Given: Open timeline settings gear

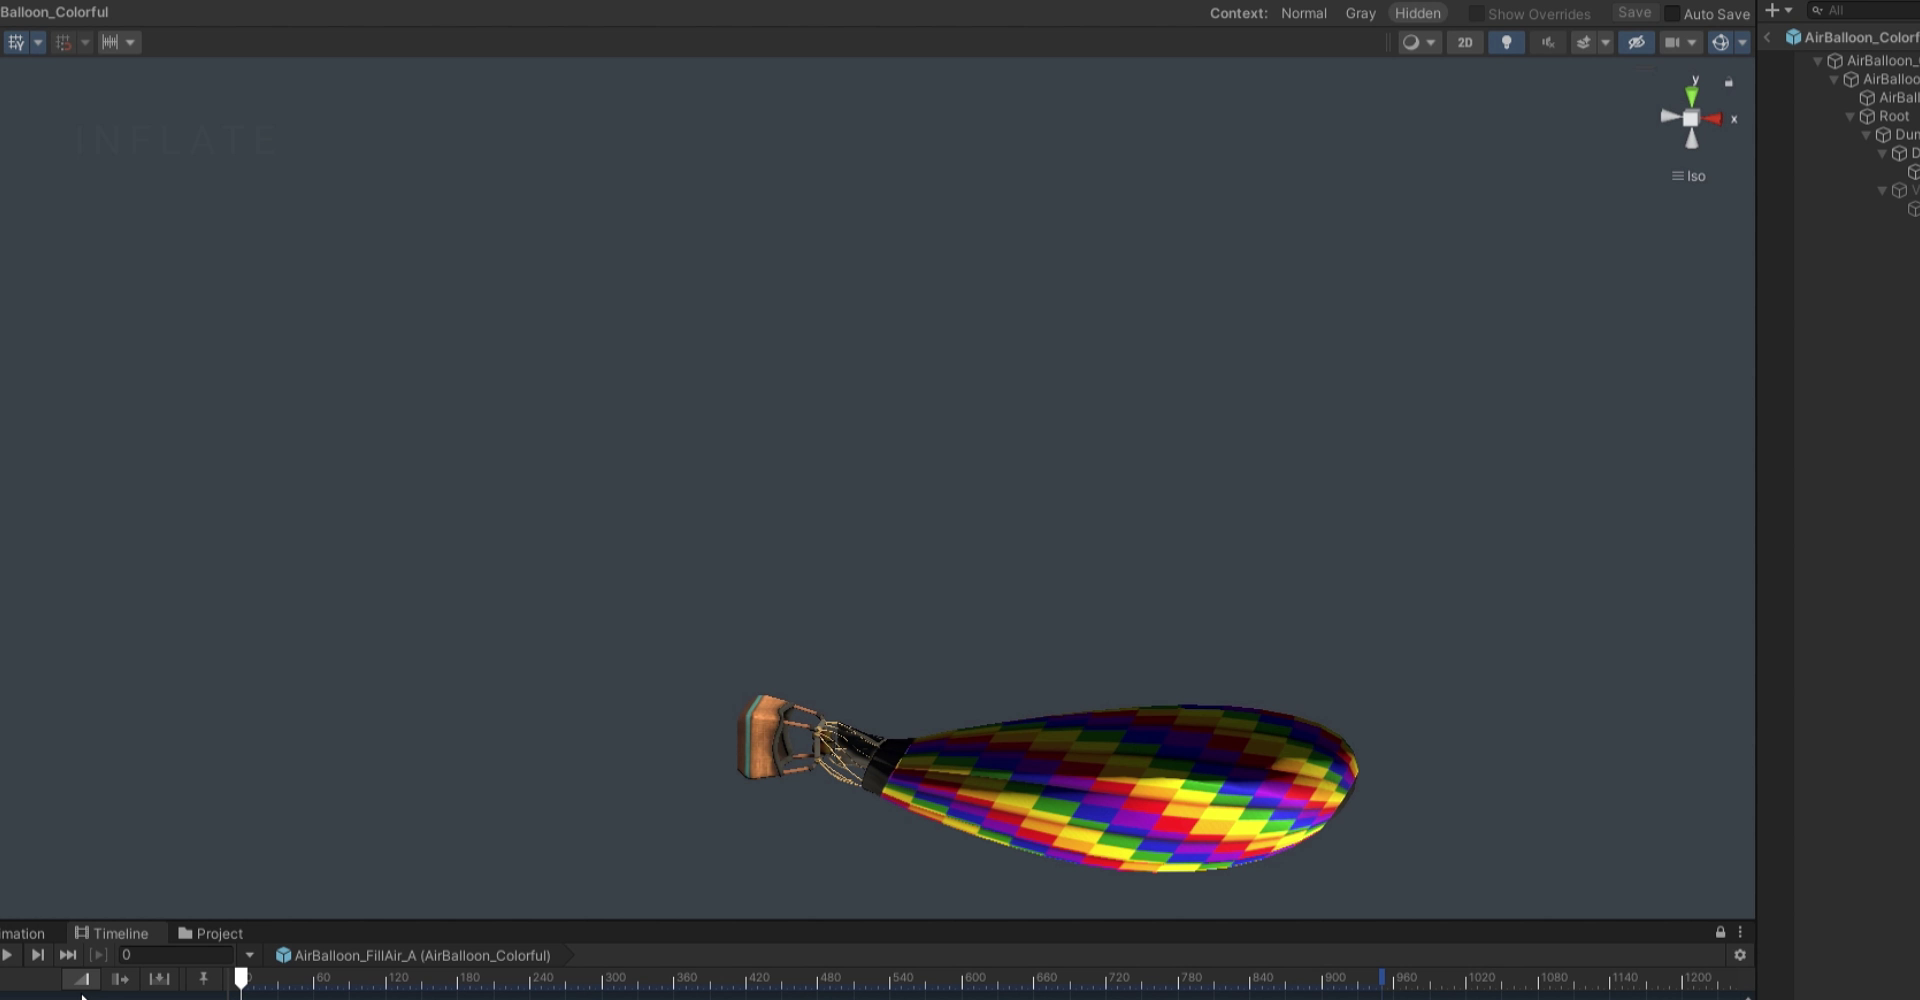Looking at the screenshot, I should [x=1740, y=955].
